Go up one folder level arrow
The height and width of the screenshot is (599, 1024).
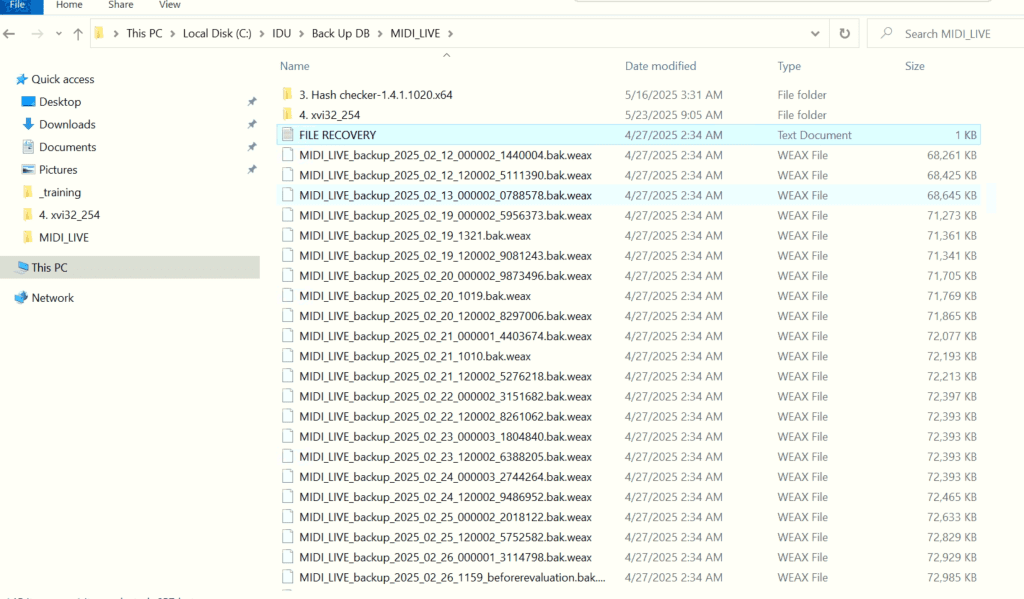point(78,33)
